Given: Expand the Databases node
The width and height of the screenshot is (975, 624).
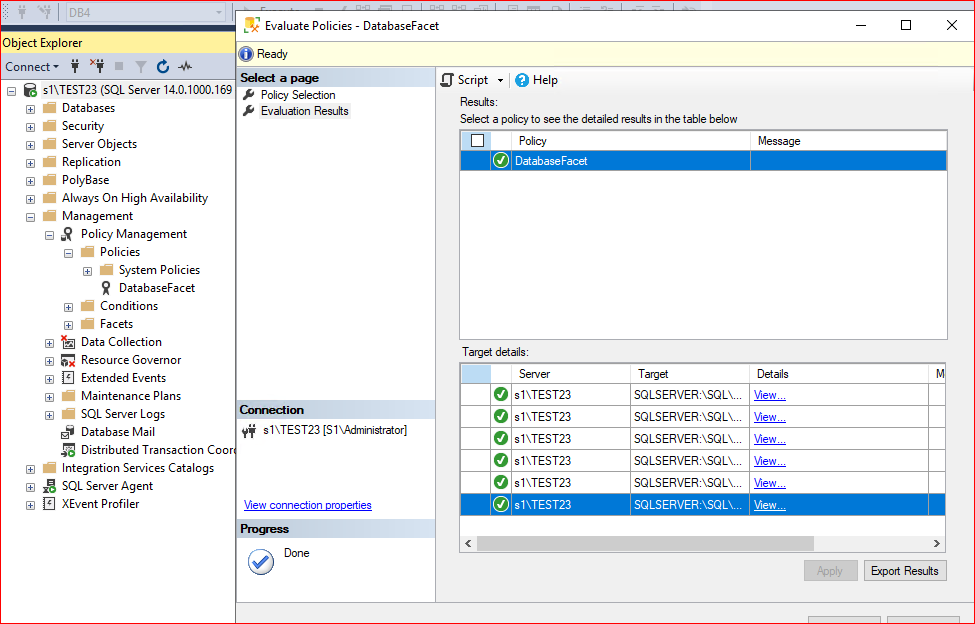Looking at the screenshot, I should (30, 109).
